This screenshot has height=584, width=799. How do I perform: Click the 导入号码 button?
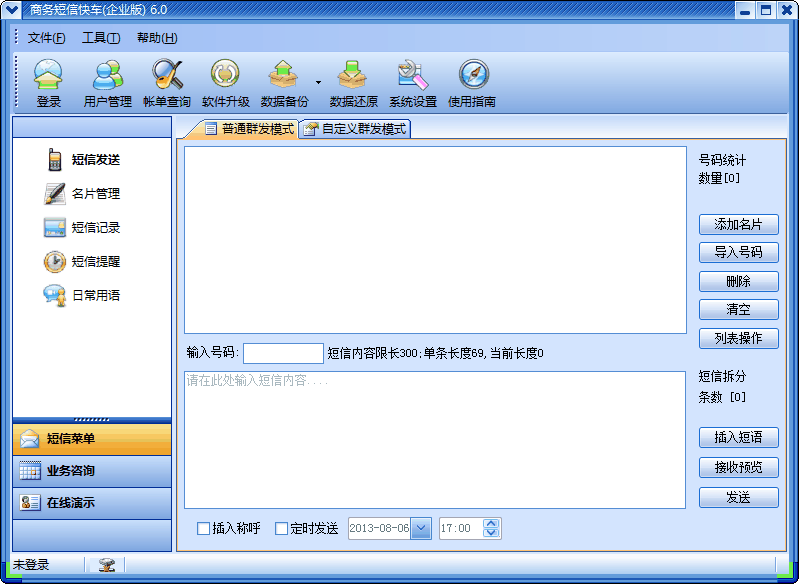coord(738,252)
